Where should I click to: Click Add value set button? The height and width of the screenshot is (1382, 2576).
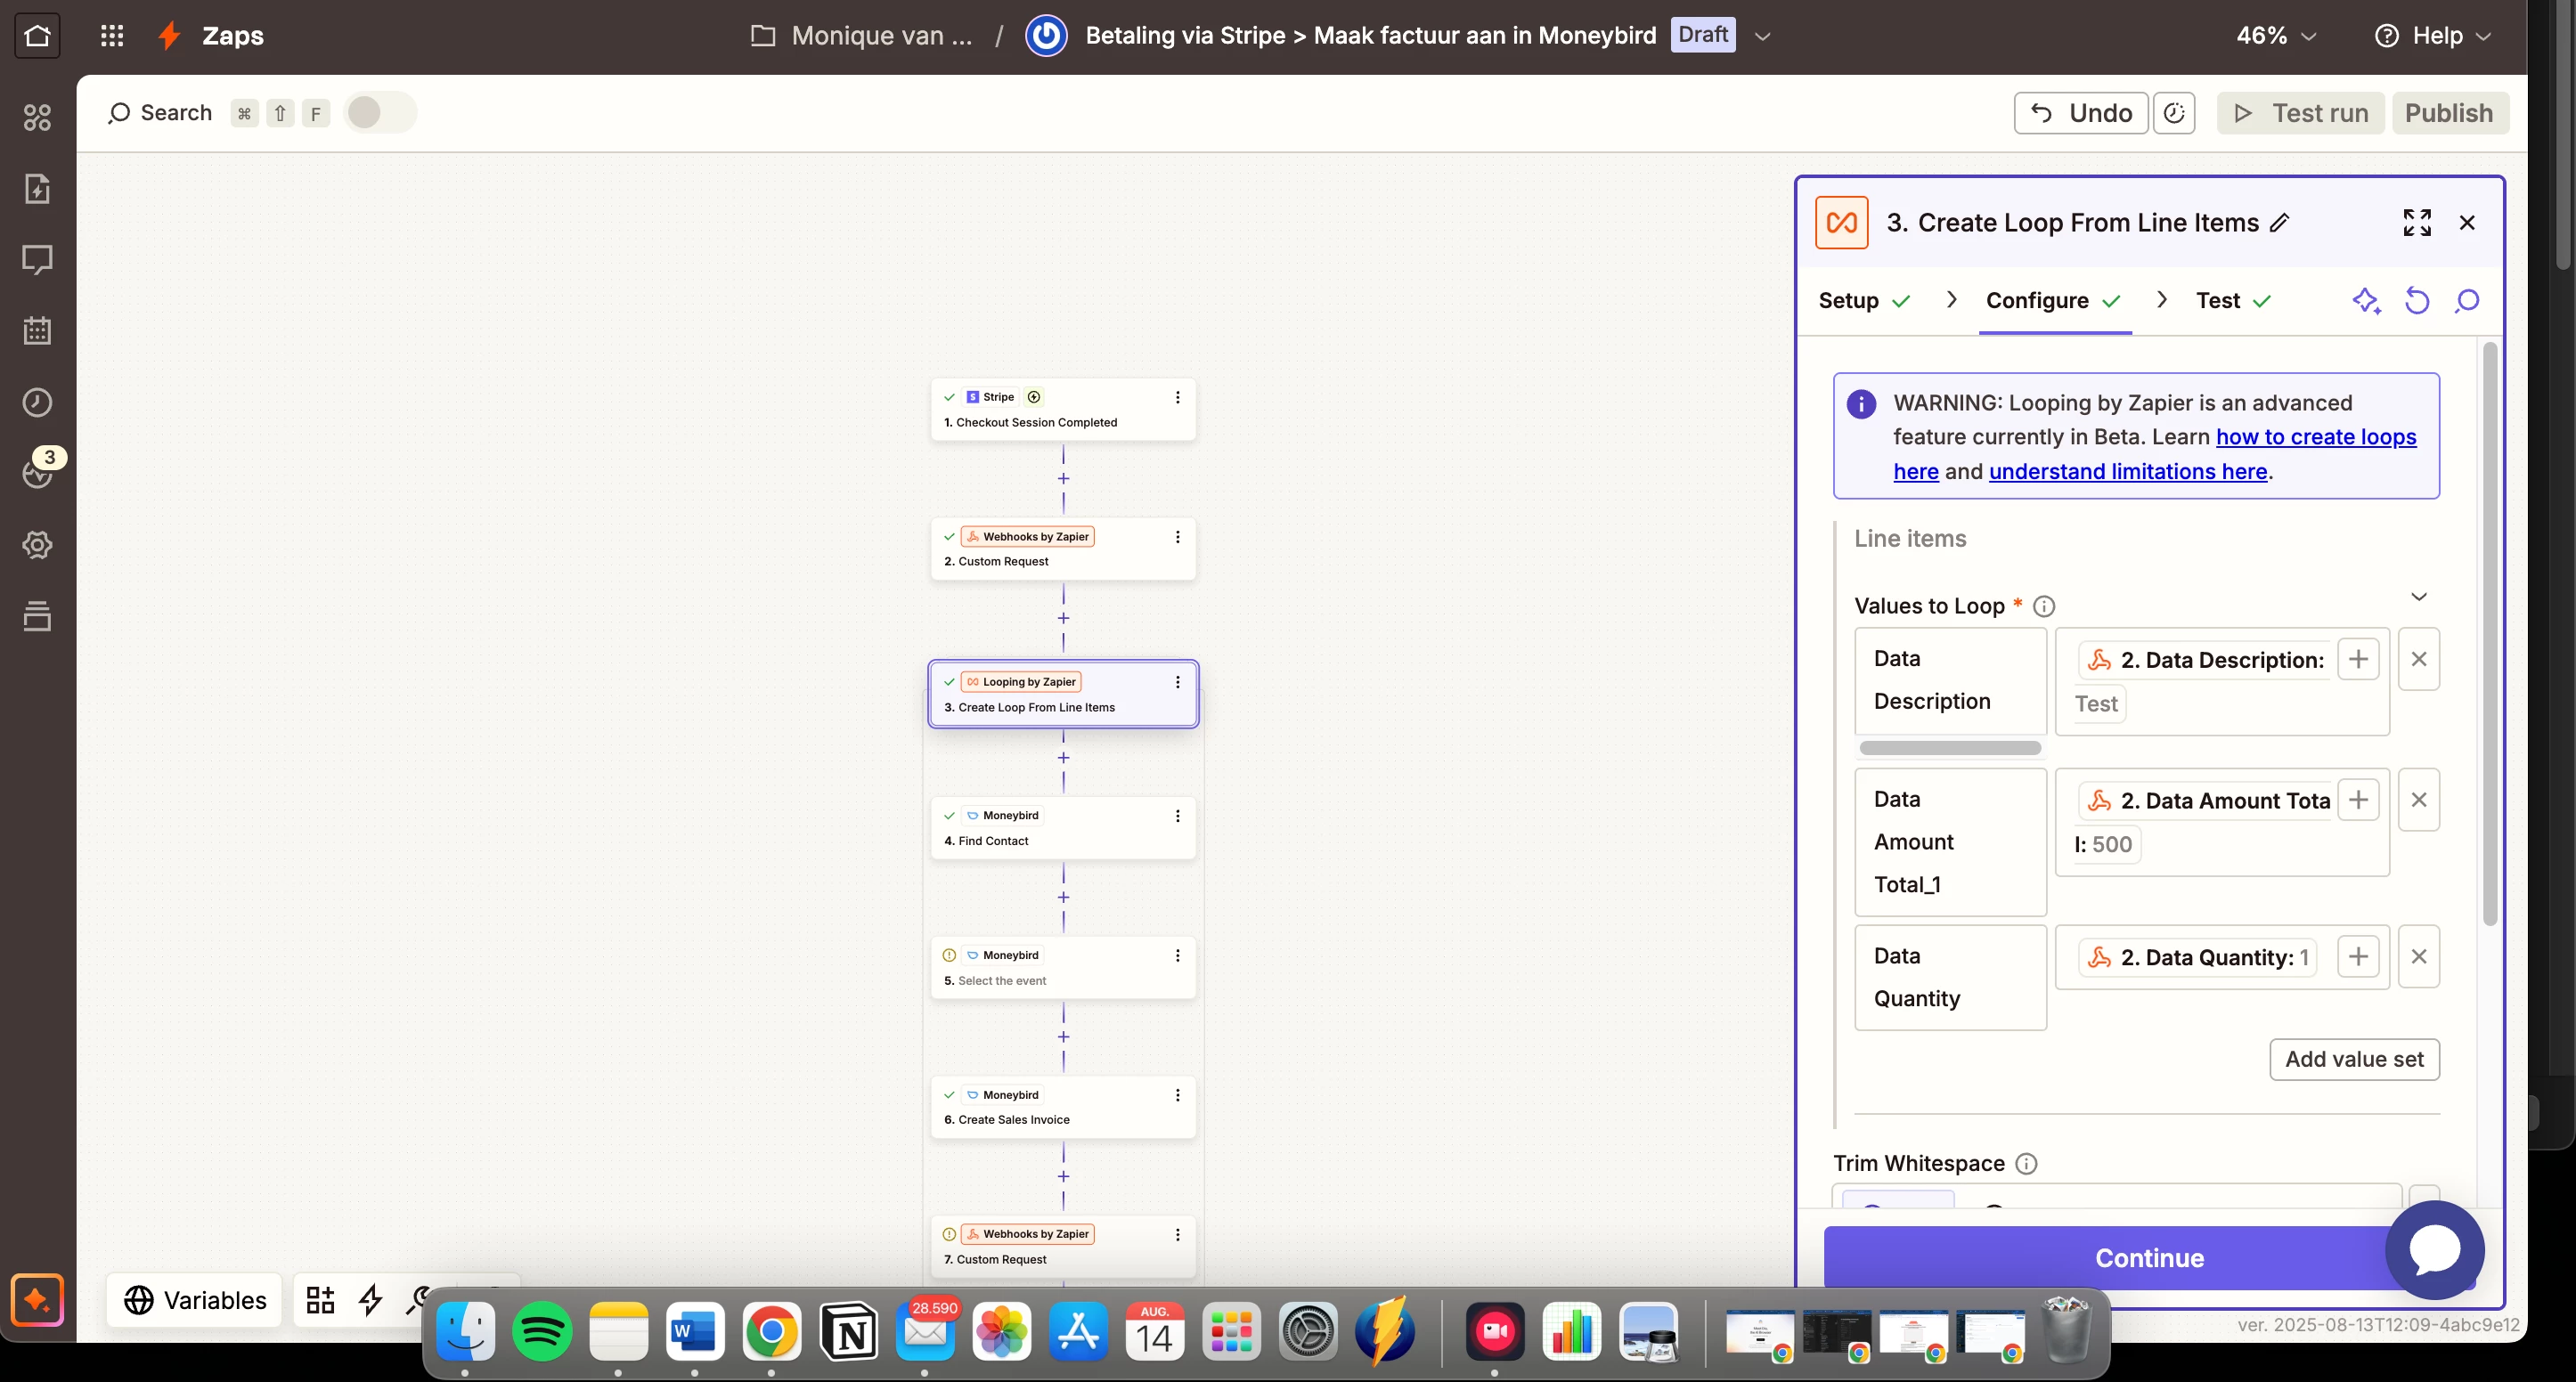2354,1060
